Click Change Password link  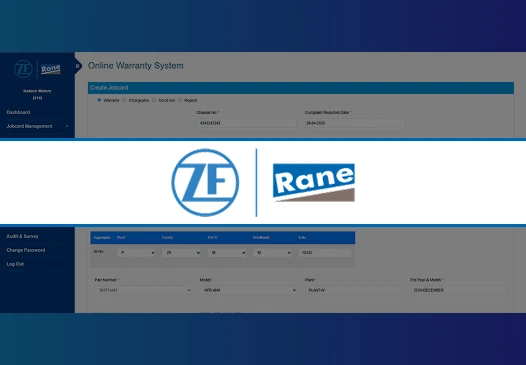26,250
